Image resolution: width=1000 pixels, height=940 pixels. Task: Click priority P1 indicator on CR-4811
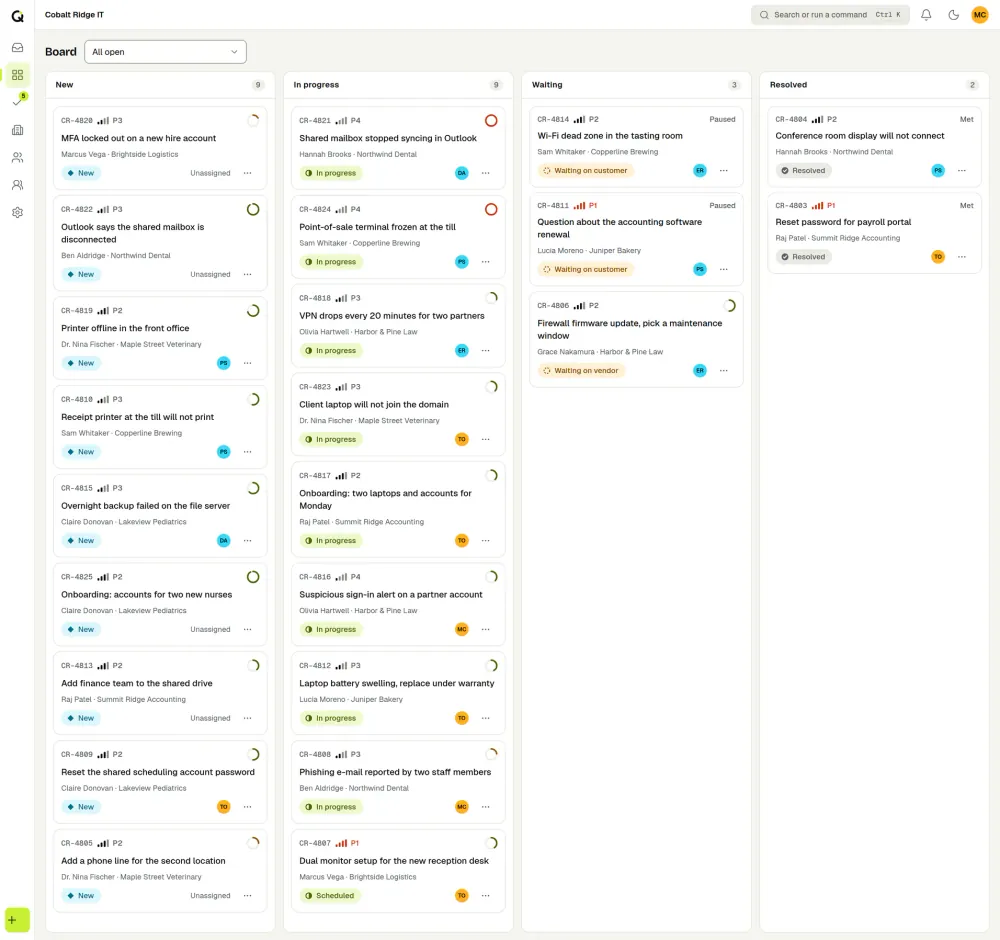585,205
